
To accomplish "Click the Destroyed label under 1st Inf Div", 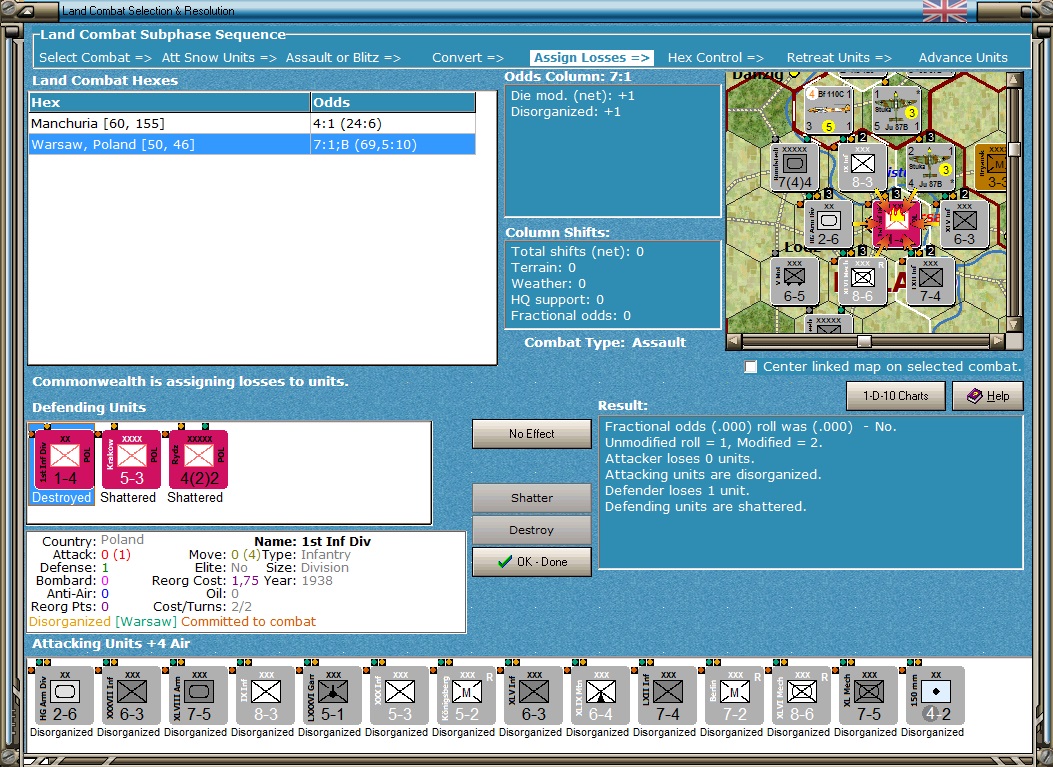I will [x=61, y=498].
